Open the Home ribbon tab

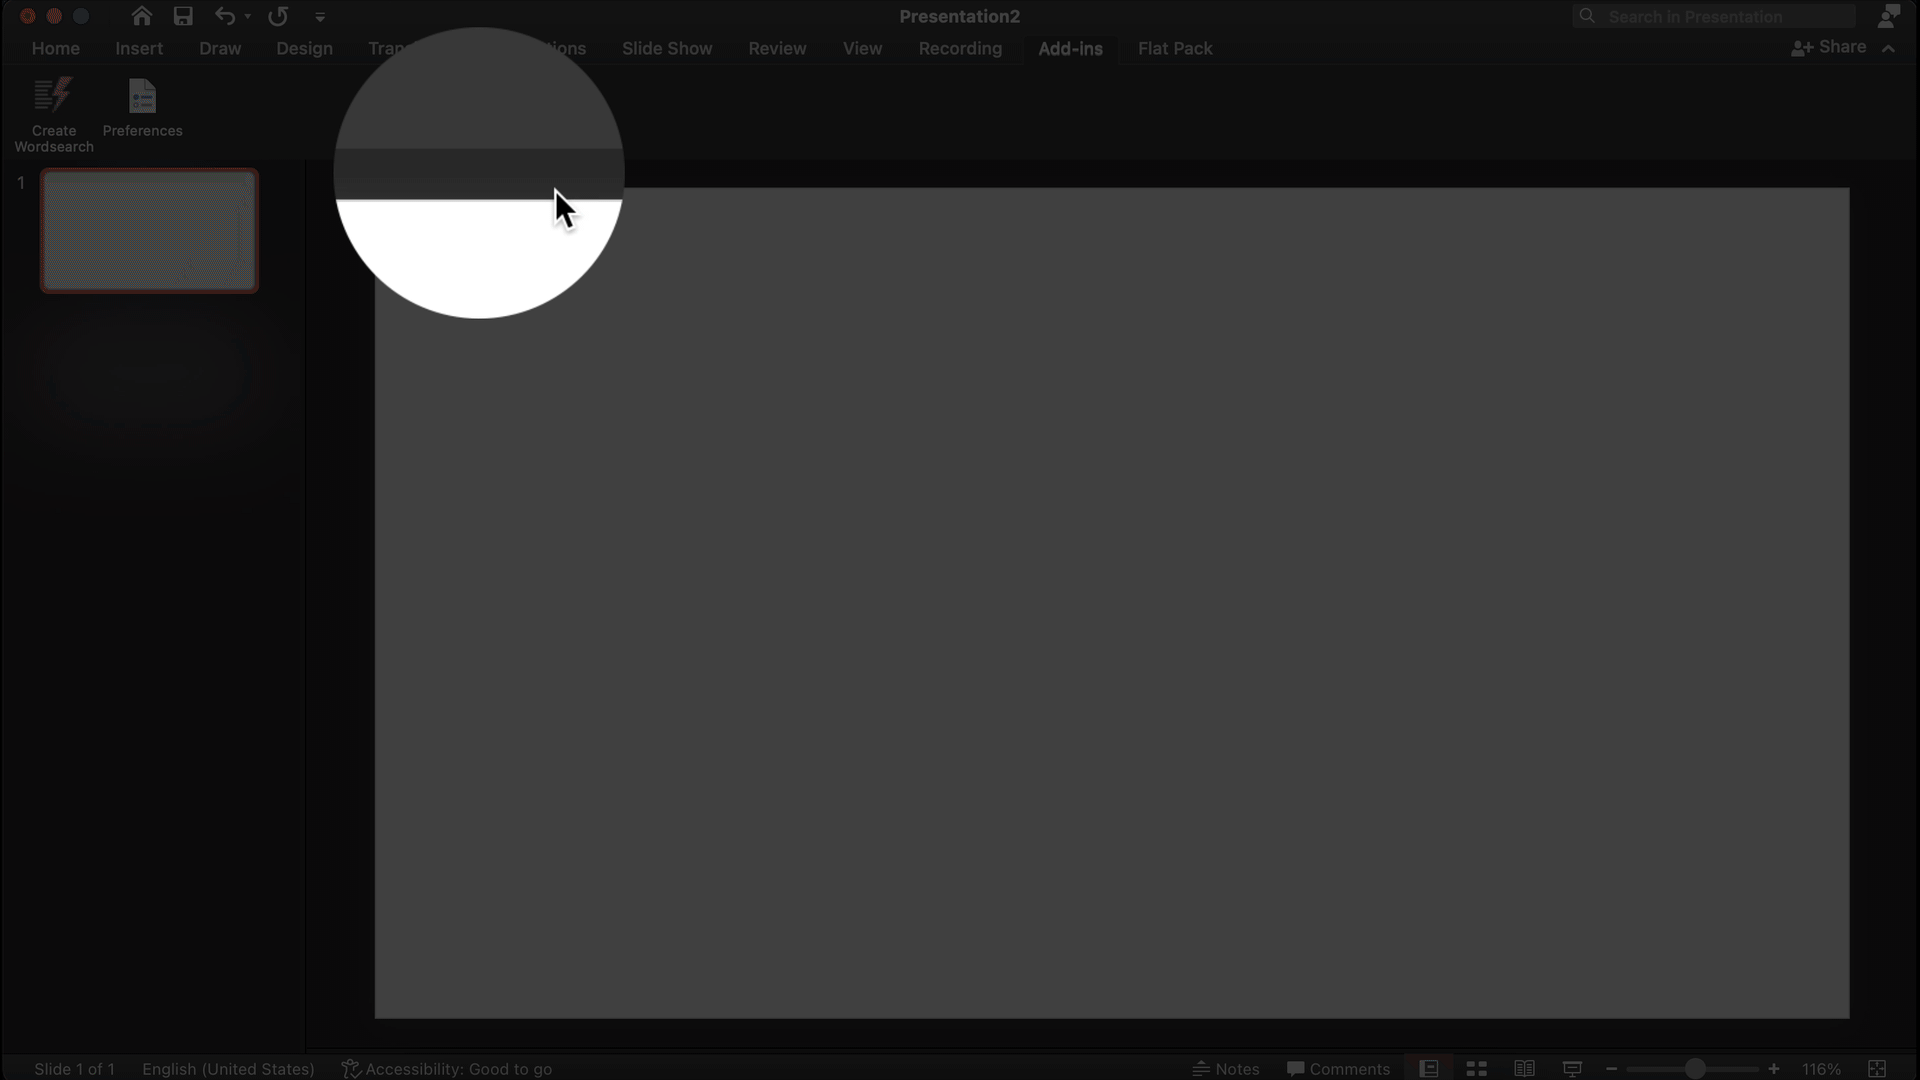pyautogui.click(x=55, y=48)
